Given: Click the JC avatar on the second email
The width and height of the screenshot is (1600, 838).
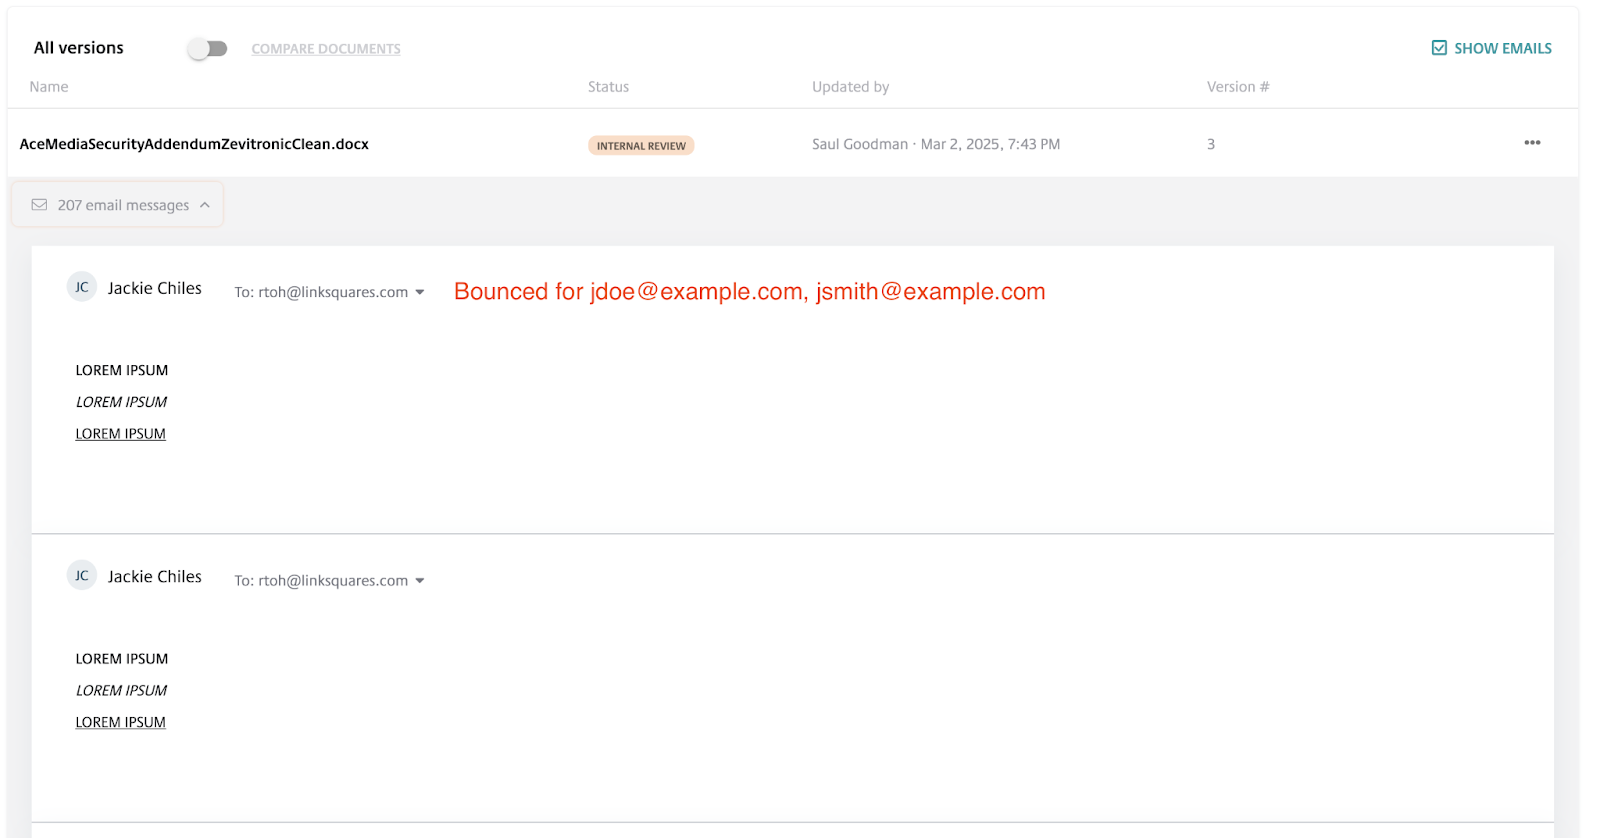Looking at the screenshot, I should pyautogui.click(x=82, y=576).
